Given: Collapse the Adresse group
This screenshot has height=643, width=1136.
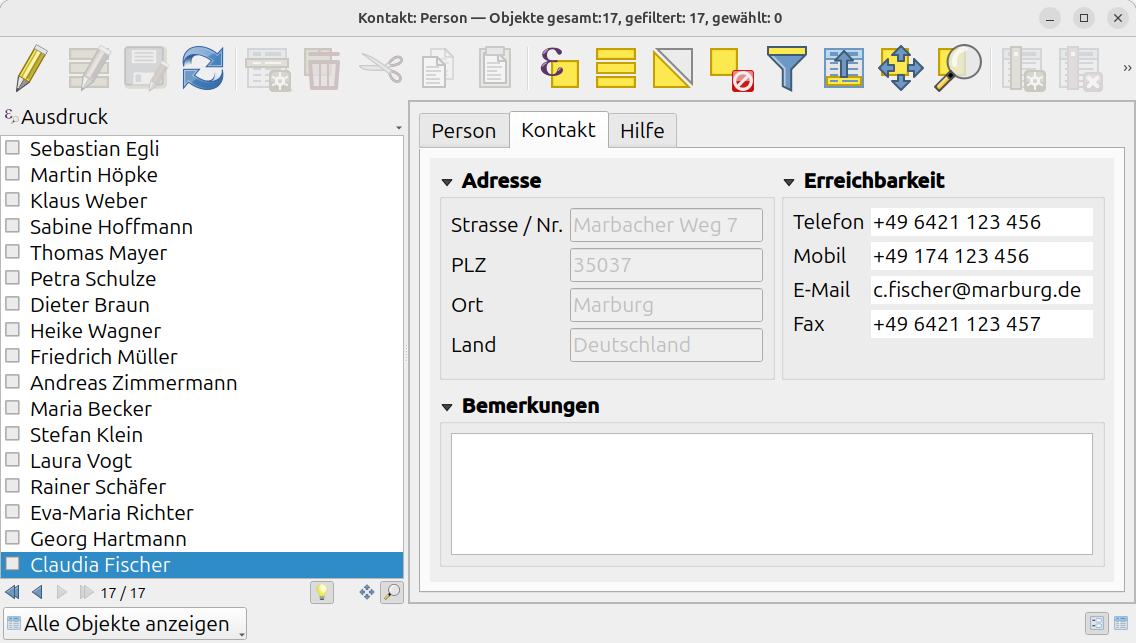Looking at the screenshot, I should 447,182.
